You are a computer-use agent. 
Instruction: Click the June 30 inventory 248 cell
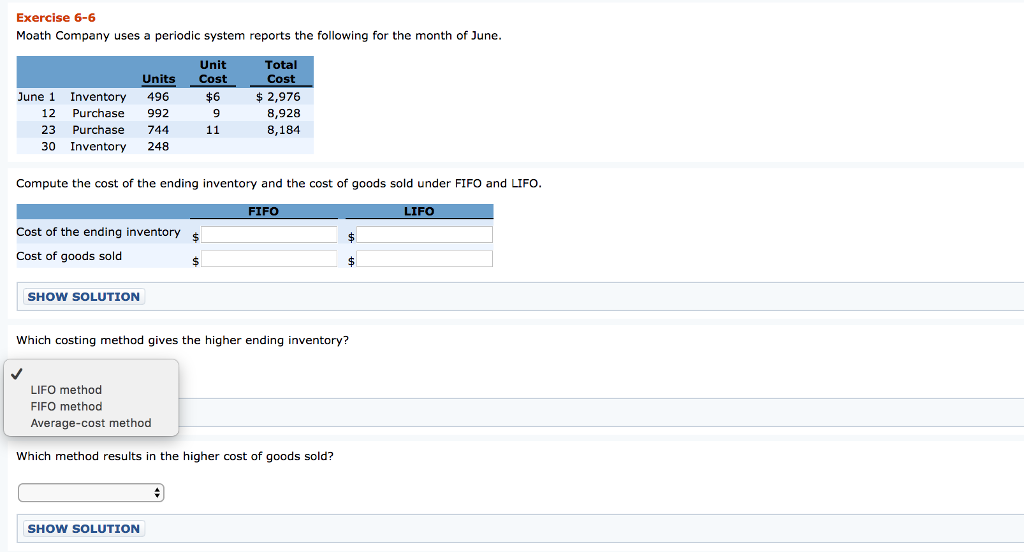pos(158,147)
